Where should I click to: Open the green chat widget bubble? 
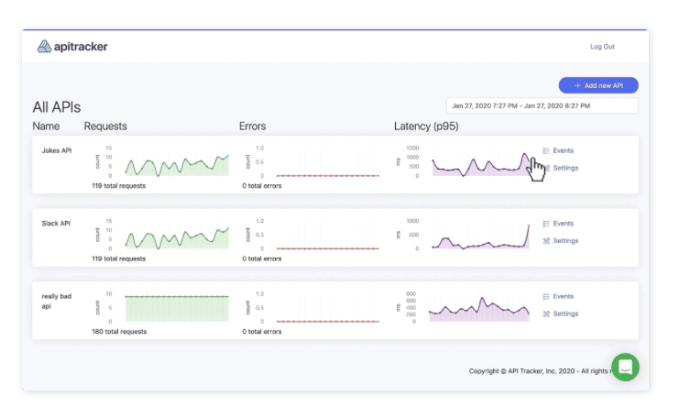(x=625, y=367)
